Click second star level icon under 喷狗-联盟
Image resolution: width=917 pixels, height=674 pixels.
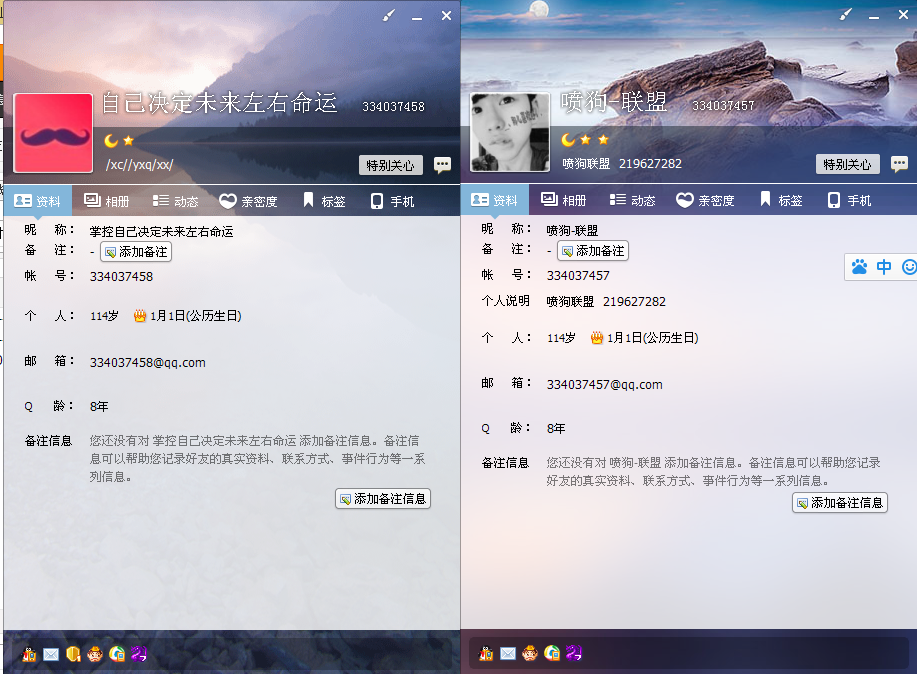[x=604, y=140]
